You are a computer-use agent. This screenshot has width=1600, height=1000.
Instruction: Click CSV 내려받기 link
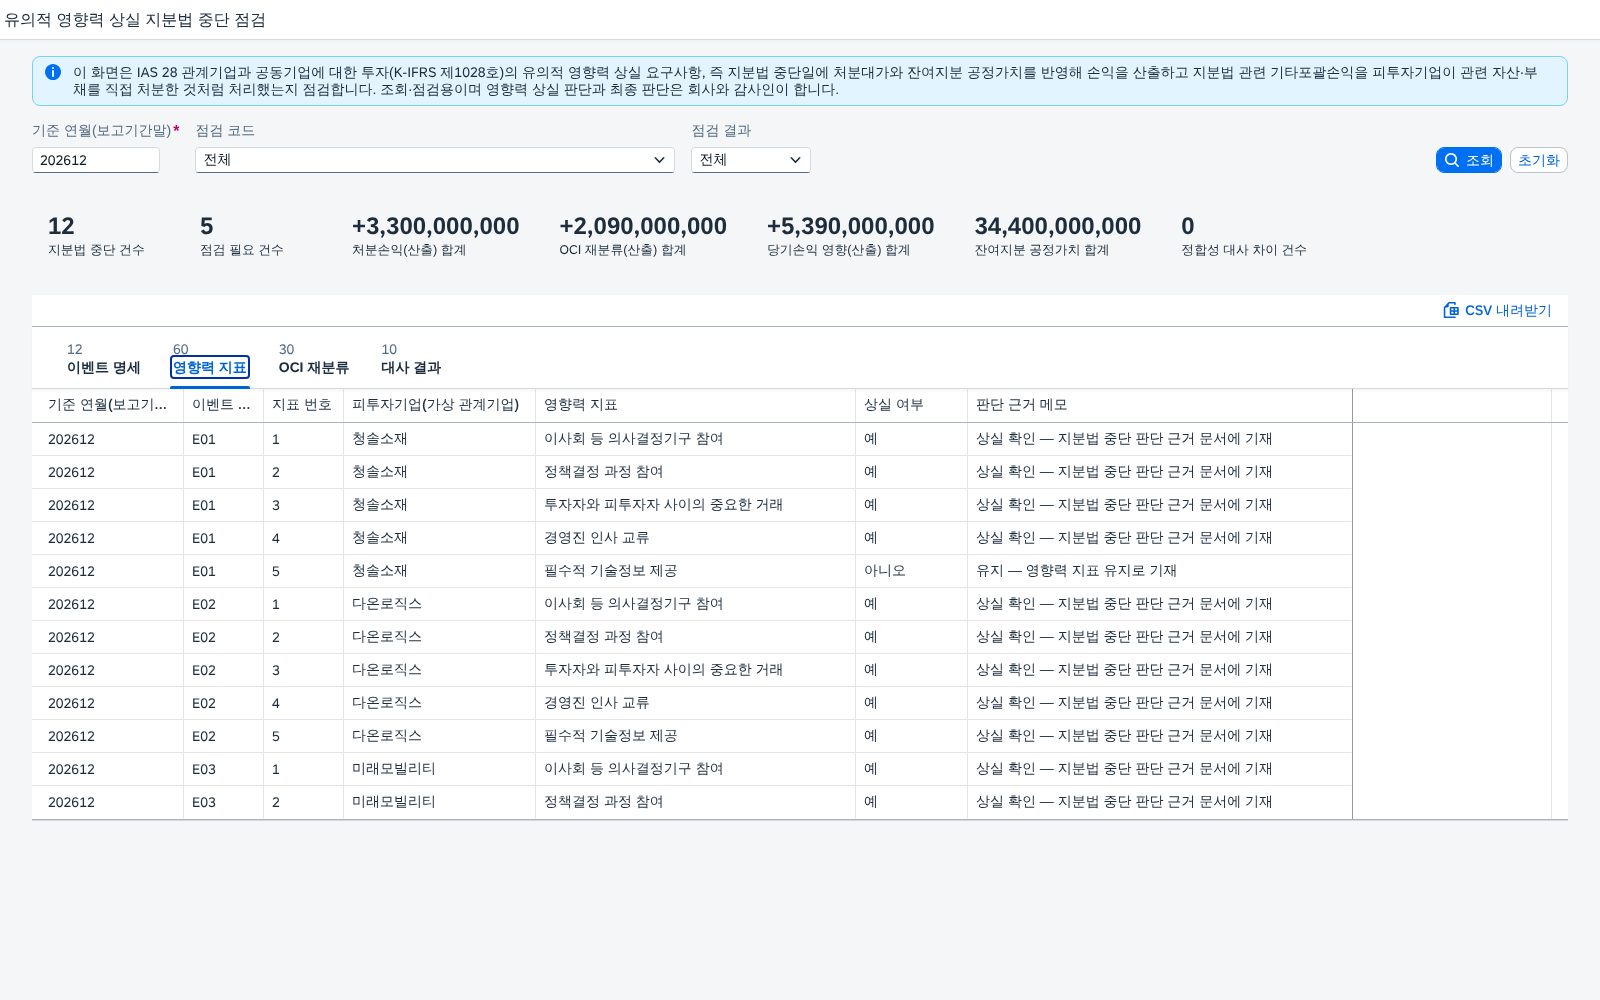(1497, 310)
